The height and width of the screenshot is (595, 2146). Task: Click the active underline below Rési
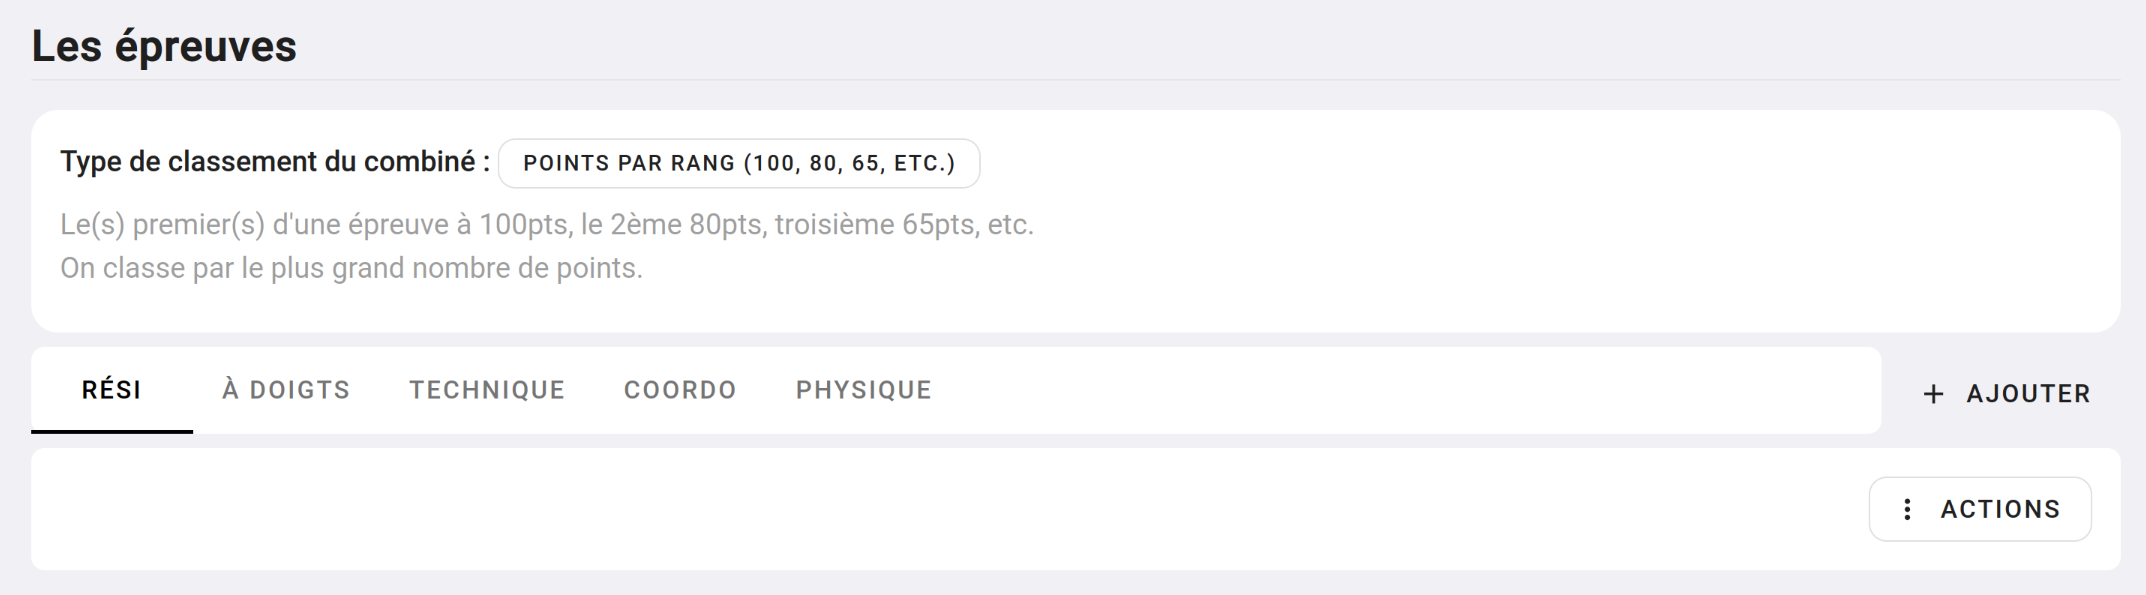(112, 431)
